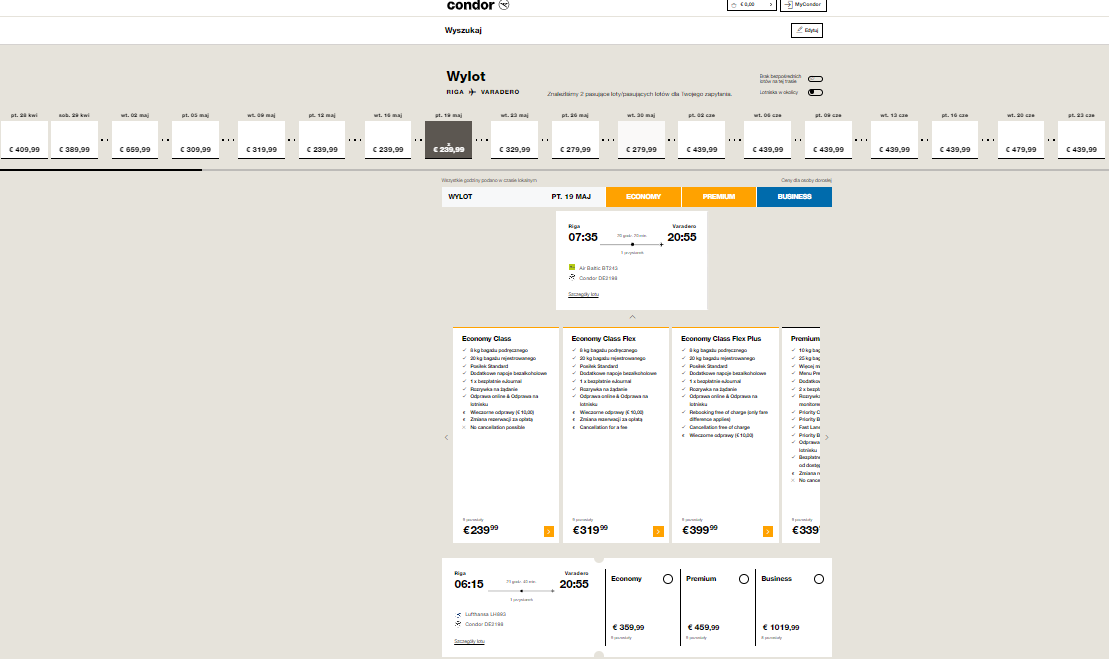Click the partially visible Premium fare card
This screenshot has height=659, width=1109.
[x=801, y=435]
